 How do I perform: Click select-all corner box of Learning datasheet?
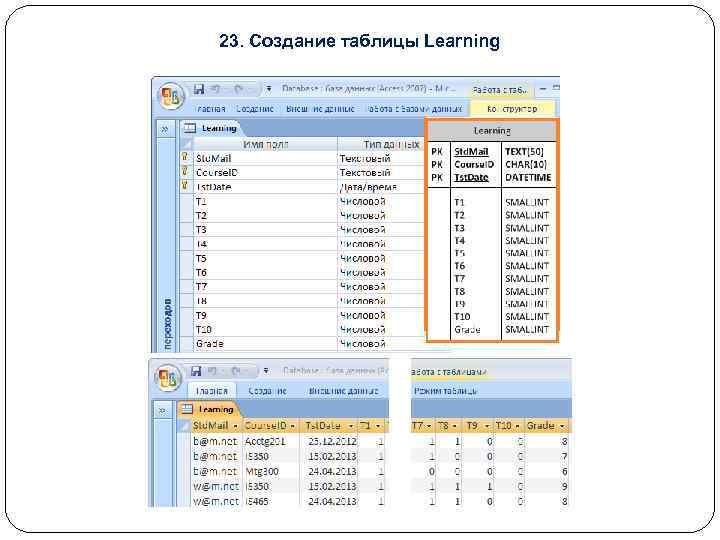point(184,426)
